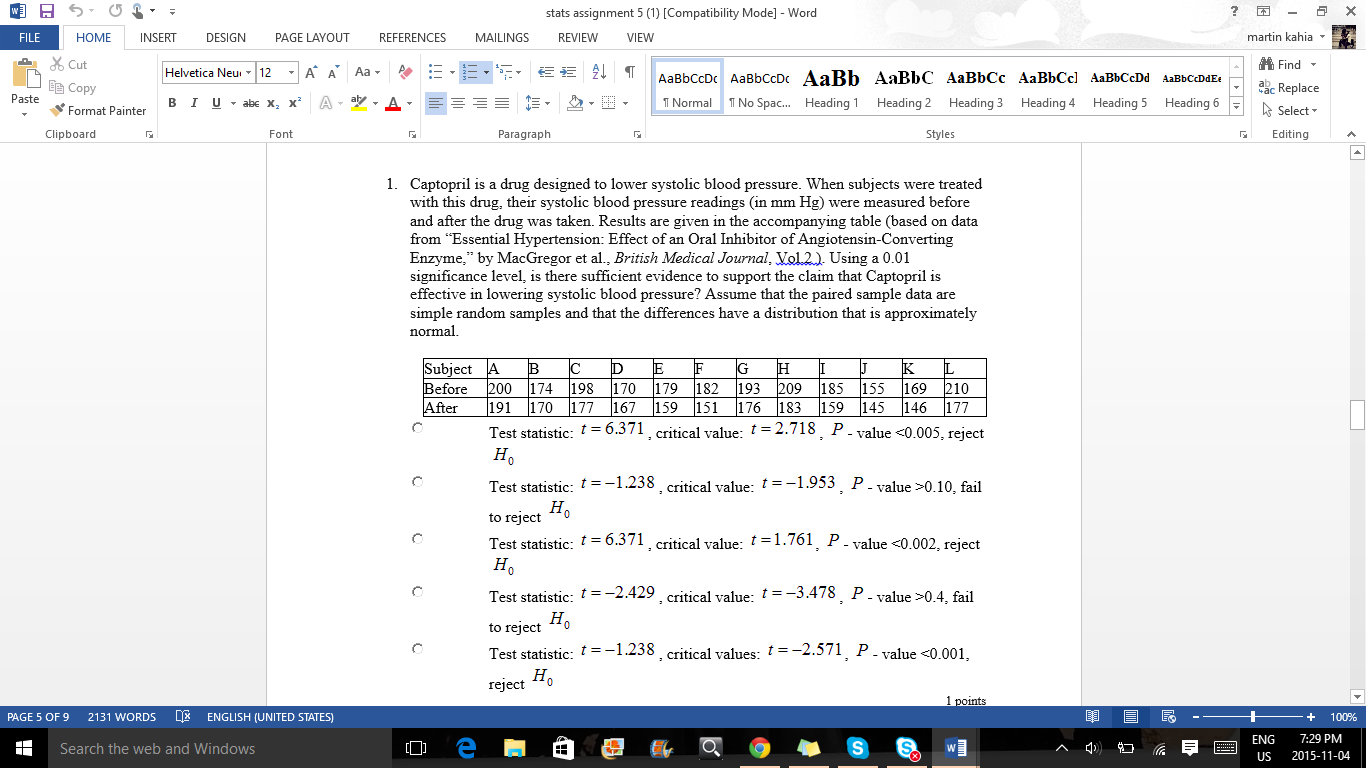The width and height of the screenshot is (1366, 768).
Task: Apply the No Spacing style
Action: click(x=759, y=88)
